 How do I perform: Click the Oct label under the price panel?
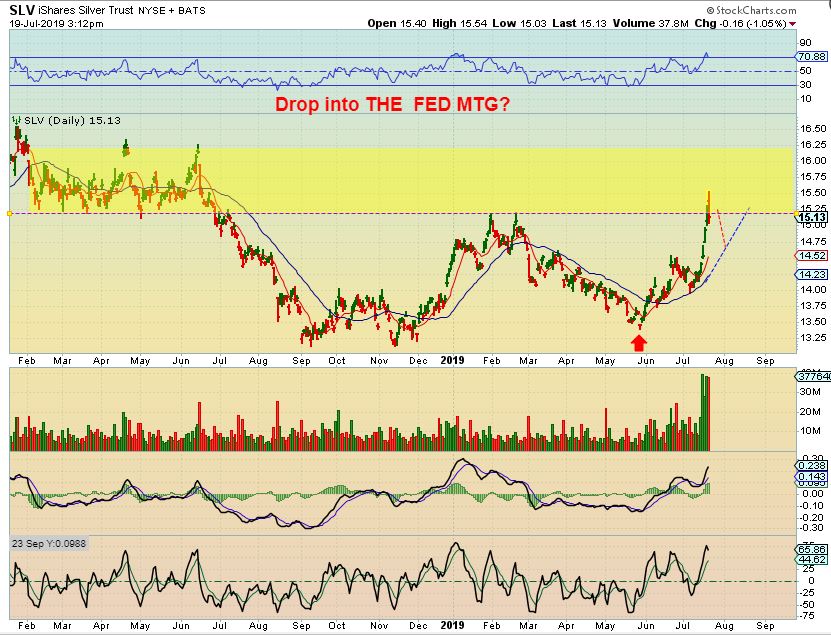tap(337, 360)
